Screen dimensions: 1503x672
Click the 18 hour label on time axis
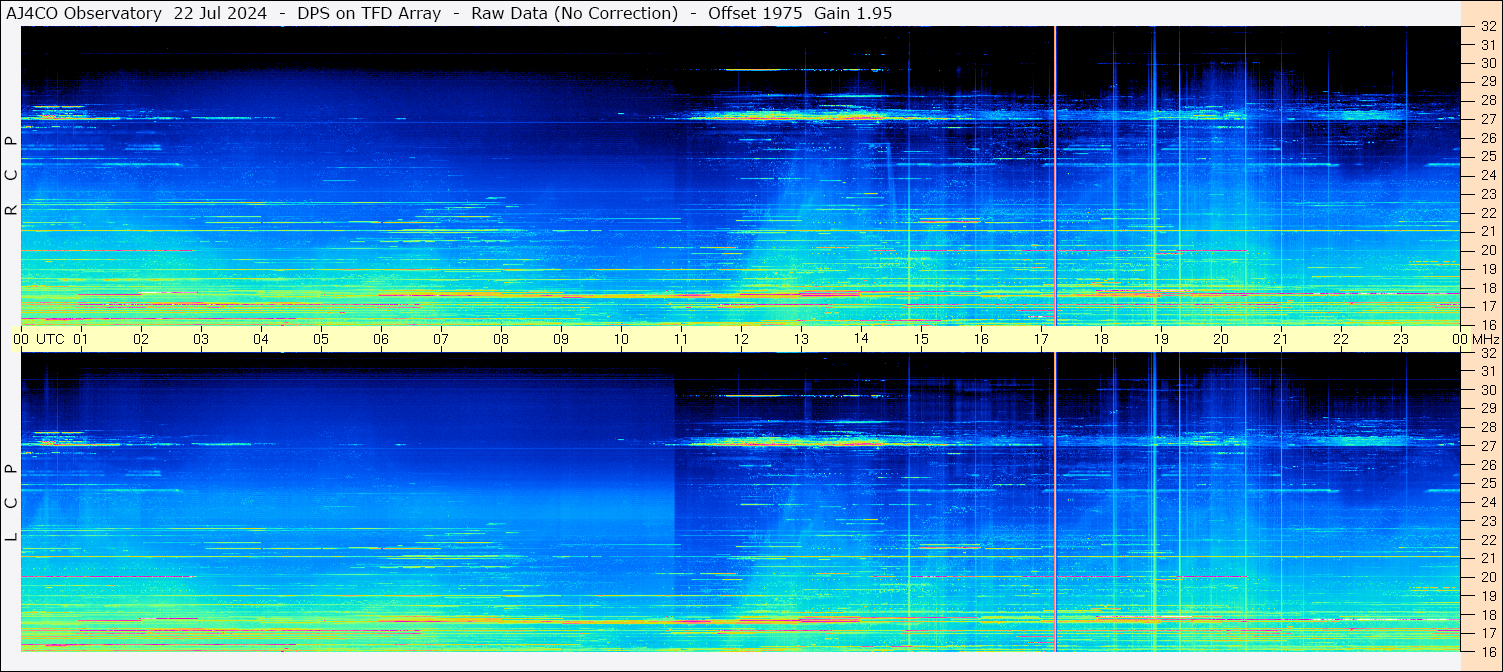(1101, 339)
